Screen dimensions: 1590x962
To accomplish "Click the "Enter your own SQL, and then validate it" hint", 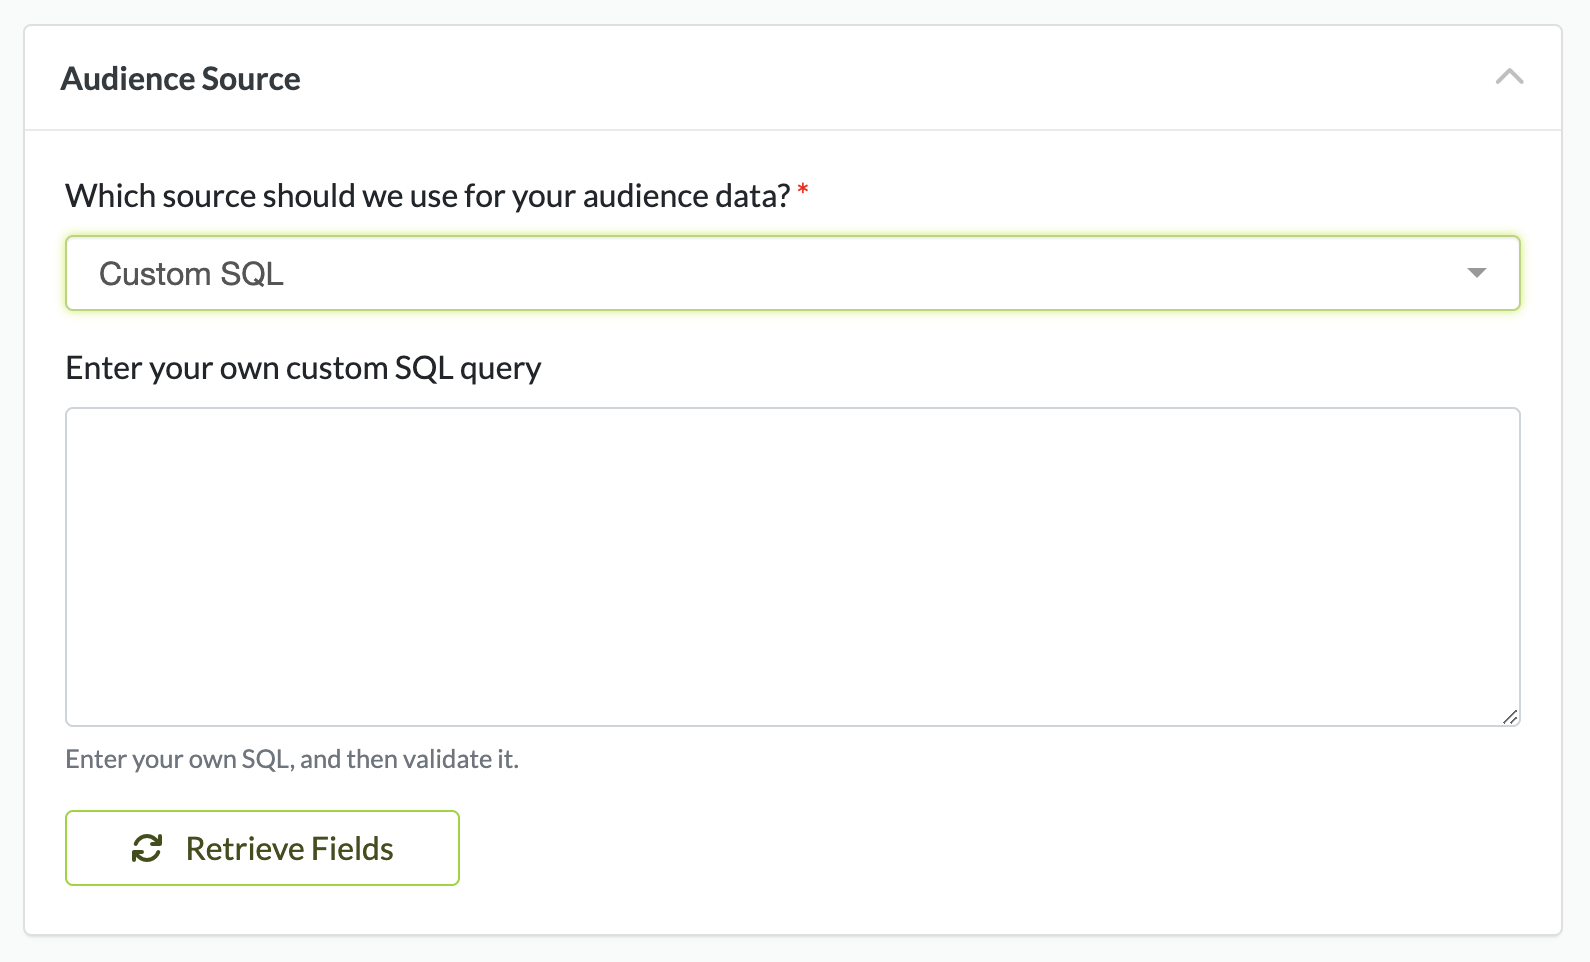I will tap(291, 759).
